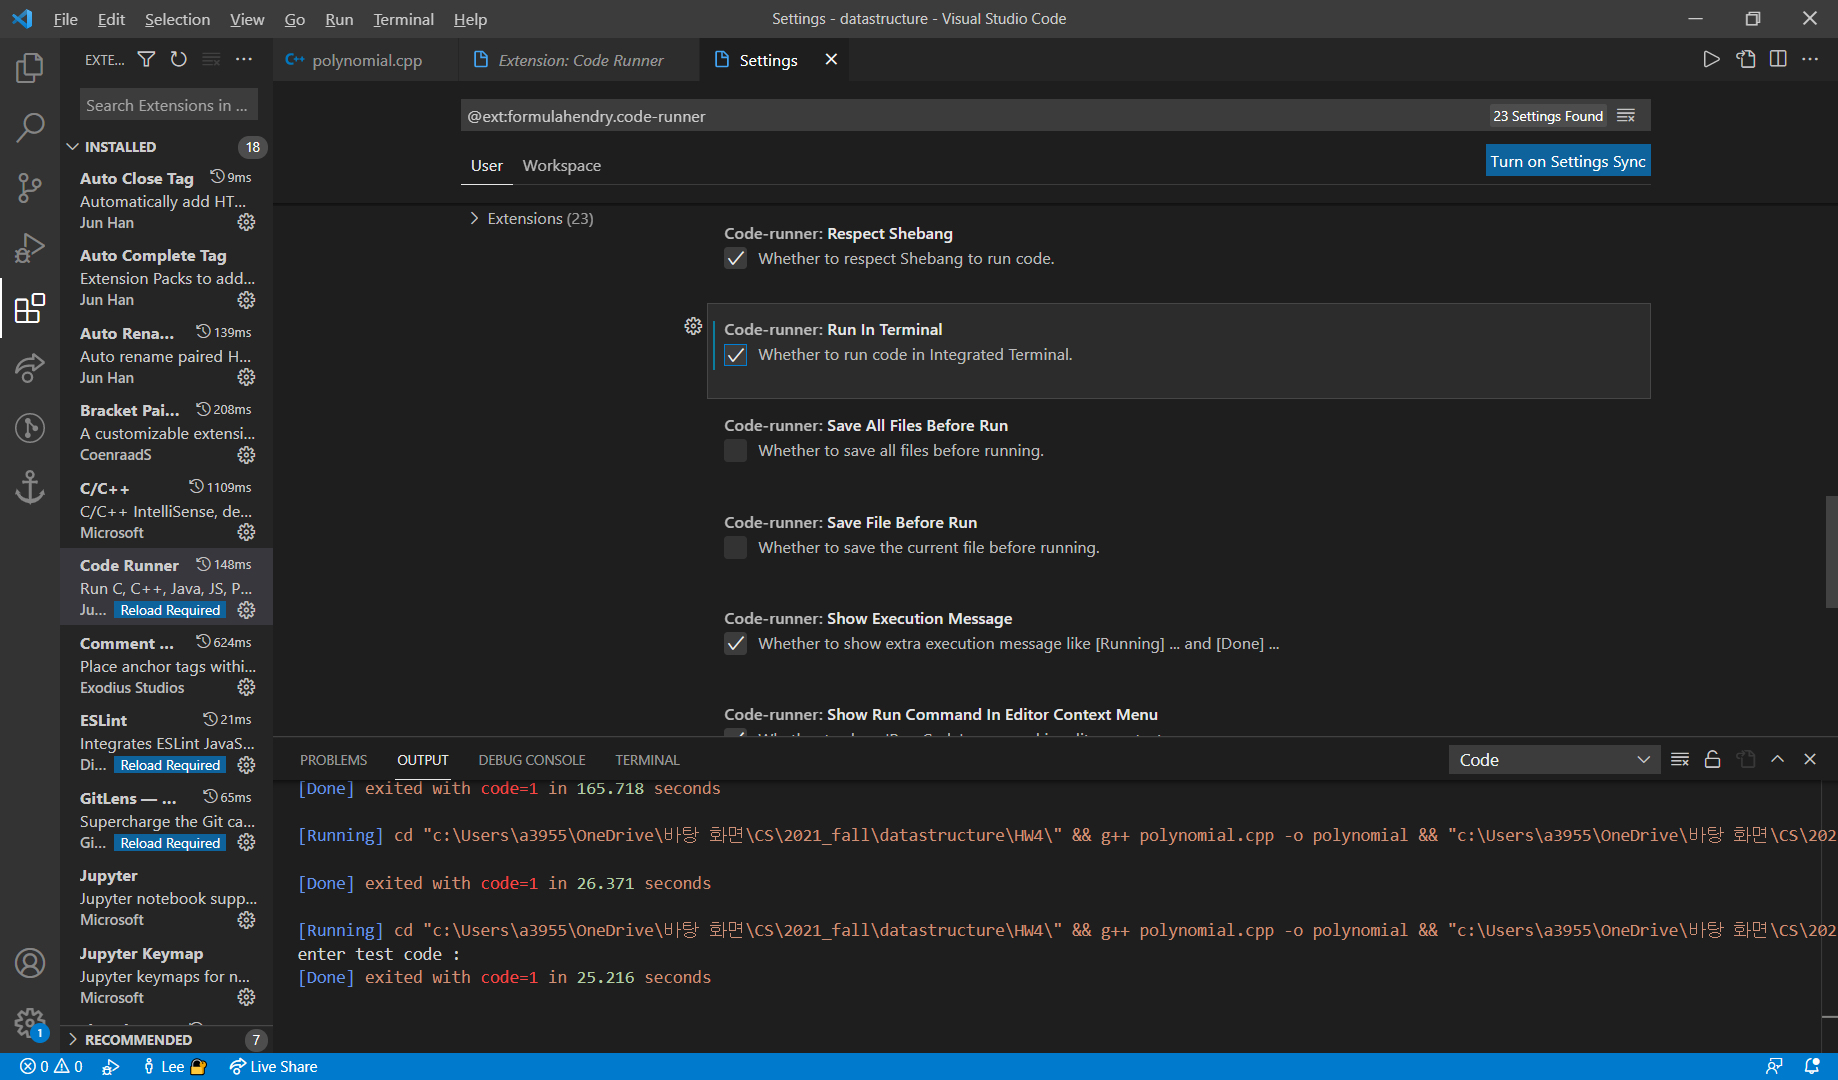Image resolution: width=1838 pixels, height=1080 pixels.
Task: Open notifications bell in status bar
Action: coord(1811,1066)
